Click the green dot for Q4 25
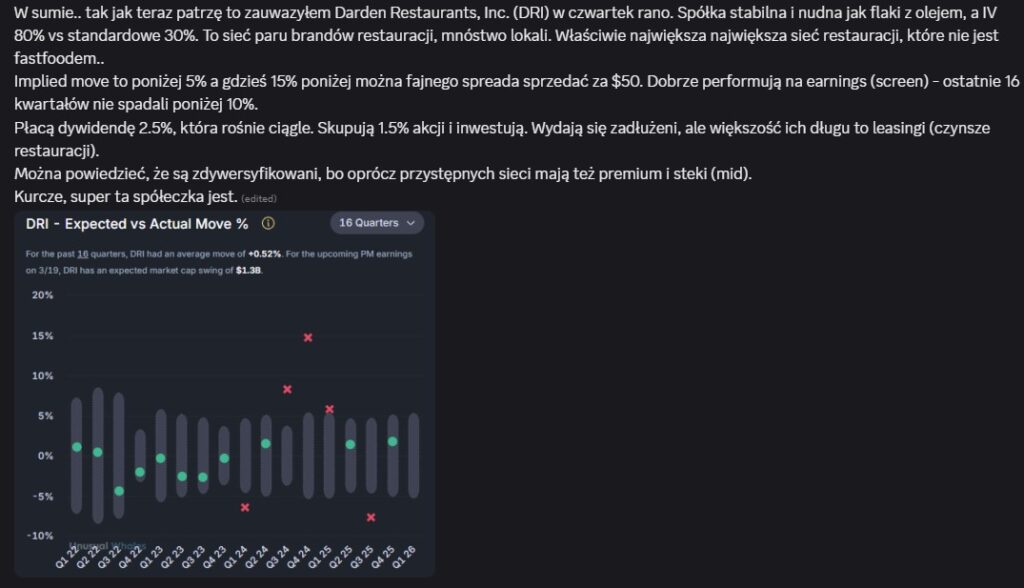The image size is (1024, 588). coord(392,441)
